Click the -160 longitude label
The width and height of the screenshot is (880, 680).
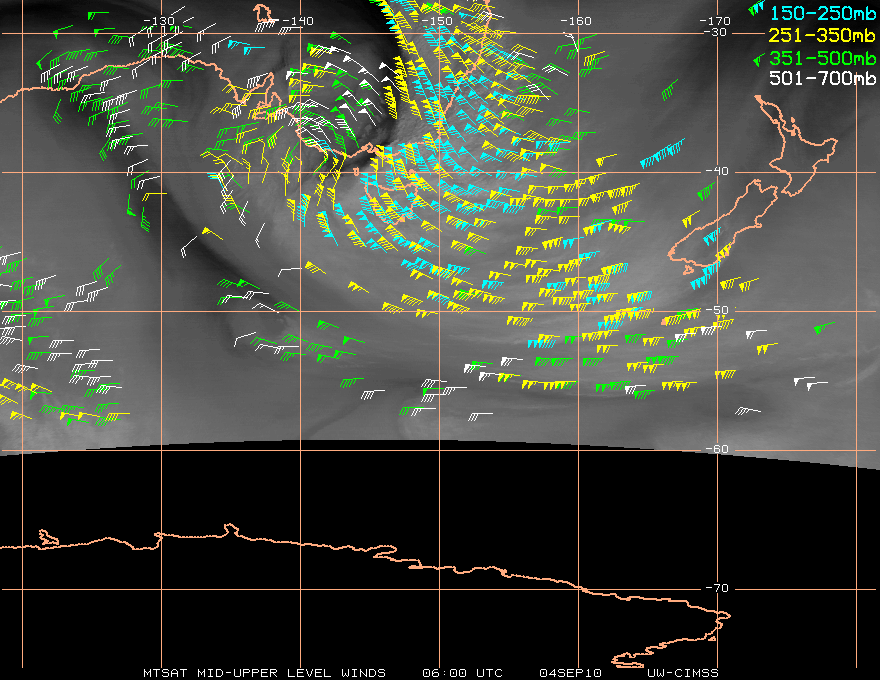[x=576, y=21]
